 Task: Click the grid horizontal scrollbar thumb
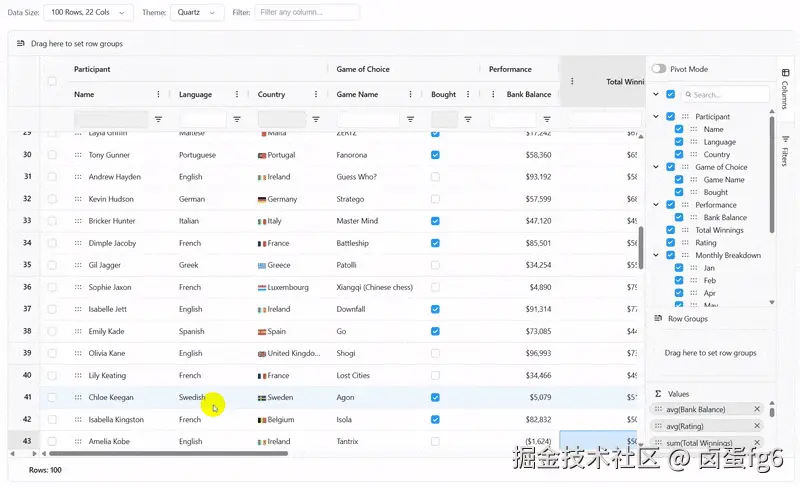point(168,453)
